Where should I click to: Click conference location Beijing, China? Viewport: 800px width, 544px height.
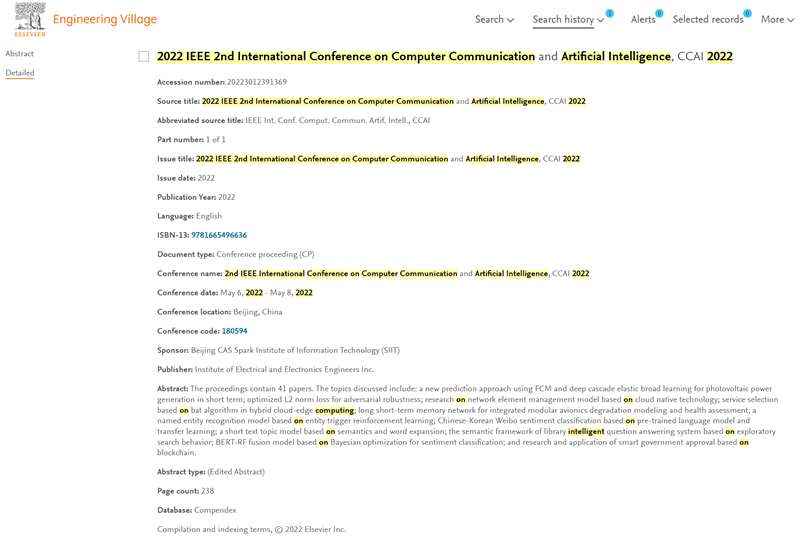pos(258,312)
